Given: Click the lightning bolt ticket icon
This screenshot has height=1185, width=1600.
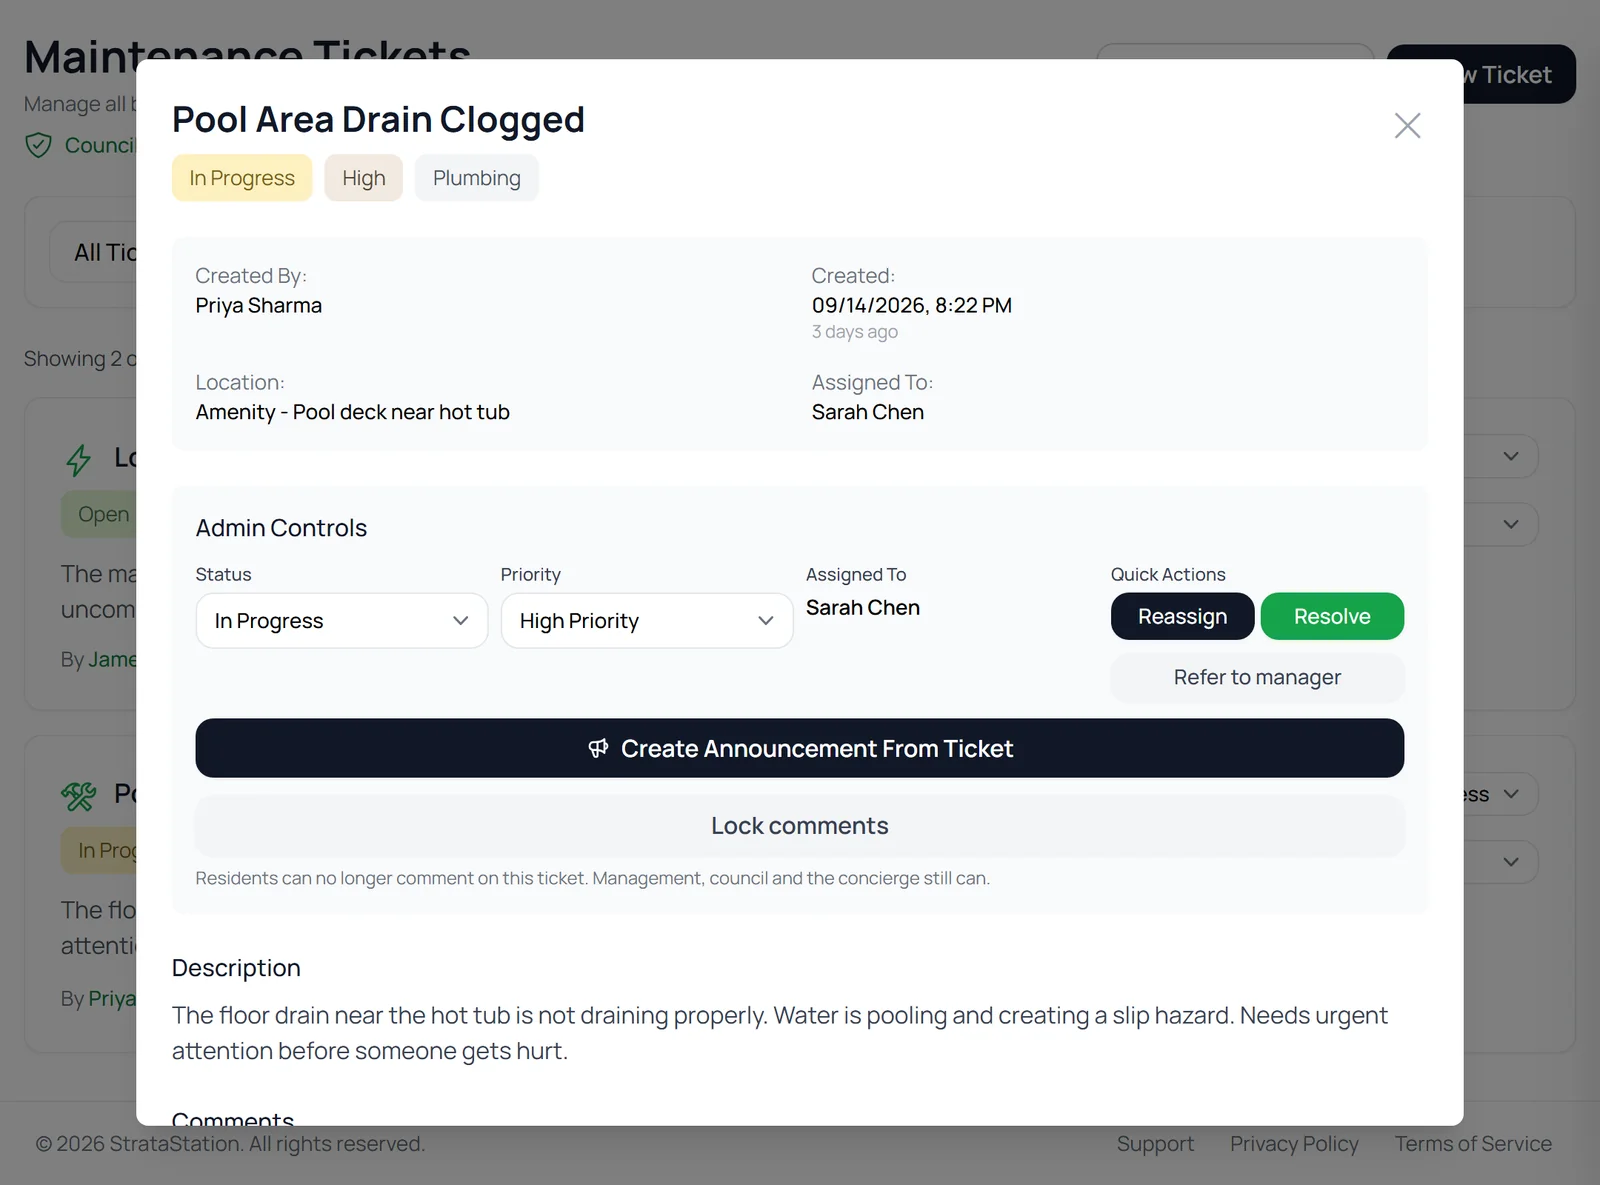Looking at the screenshot, I should click(x=78, y=459).
